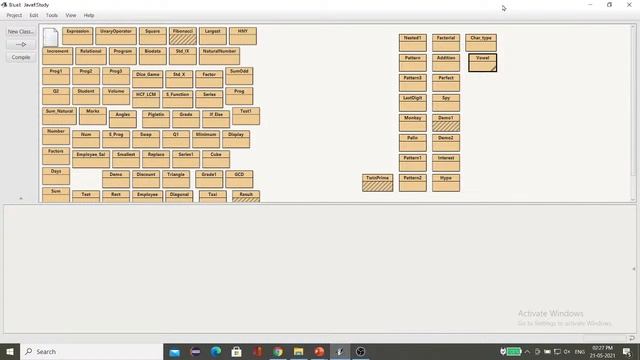This screenshot has height=360, width=640.
Task: Select the Expression class box
Action: (x=78, y=36)
